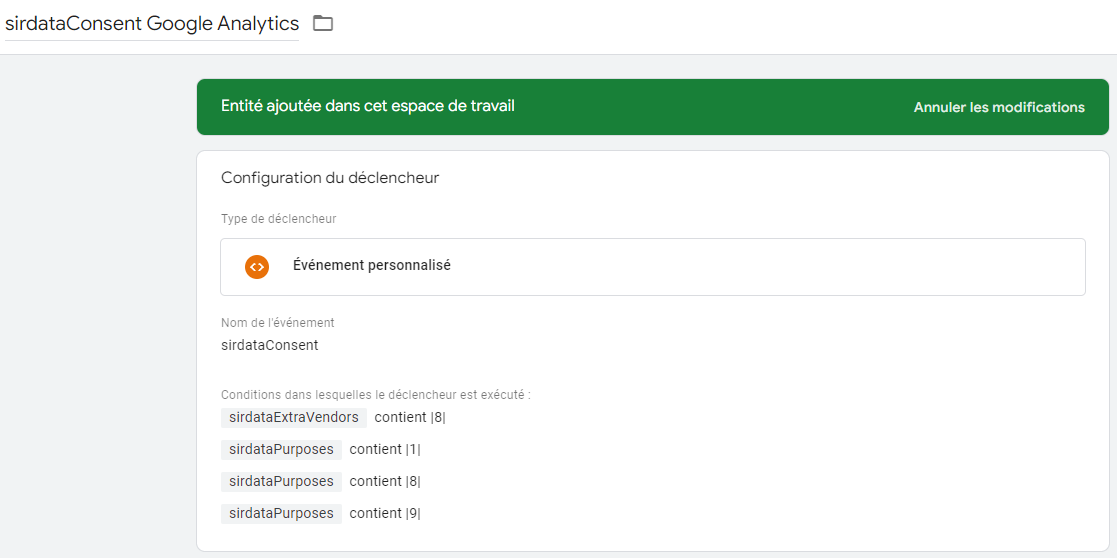The image size is (1117, 558).
Task: Select the Événement personnalisé text
Action: pos(371,266)
